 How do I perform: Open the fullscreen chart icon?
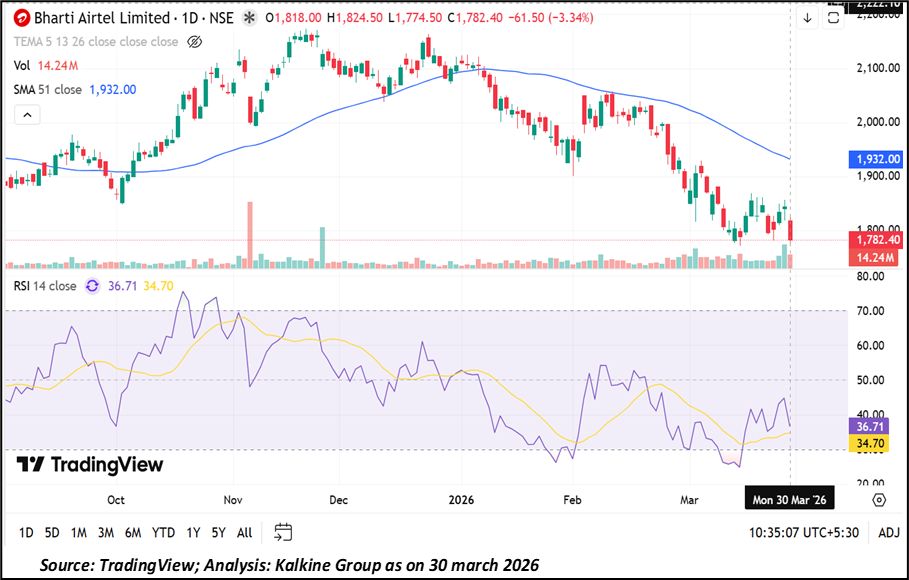tap(832, 18)
